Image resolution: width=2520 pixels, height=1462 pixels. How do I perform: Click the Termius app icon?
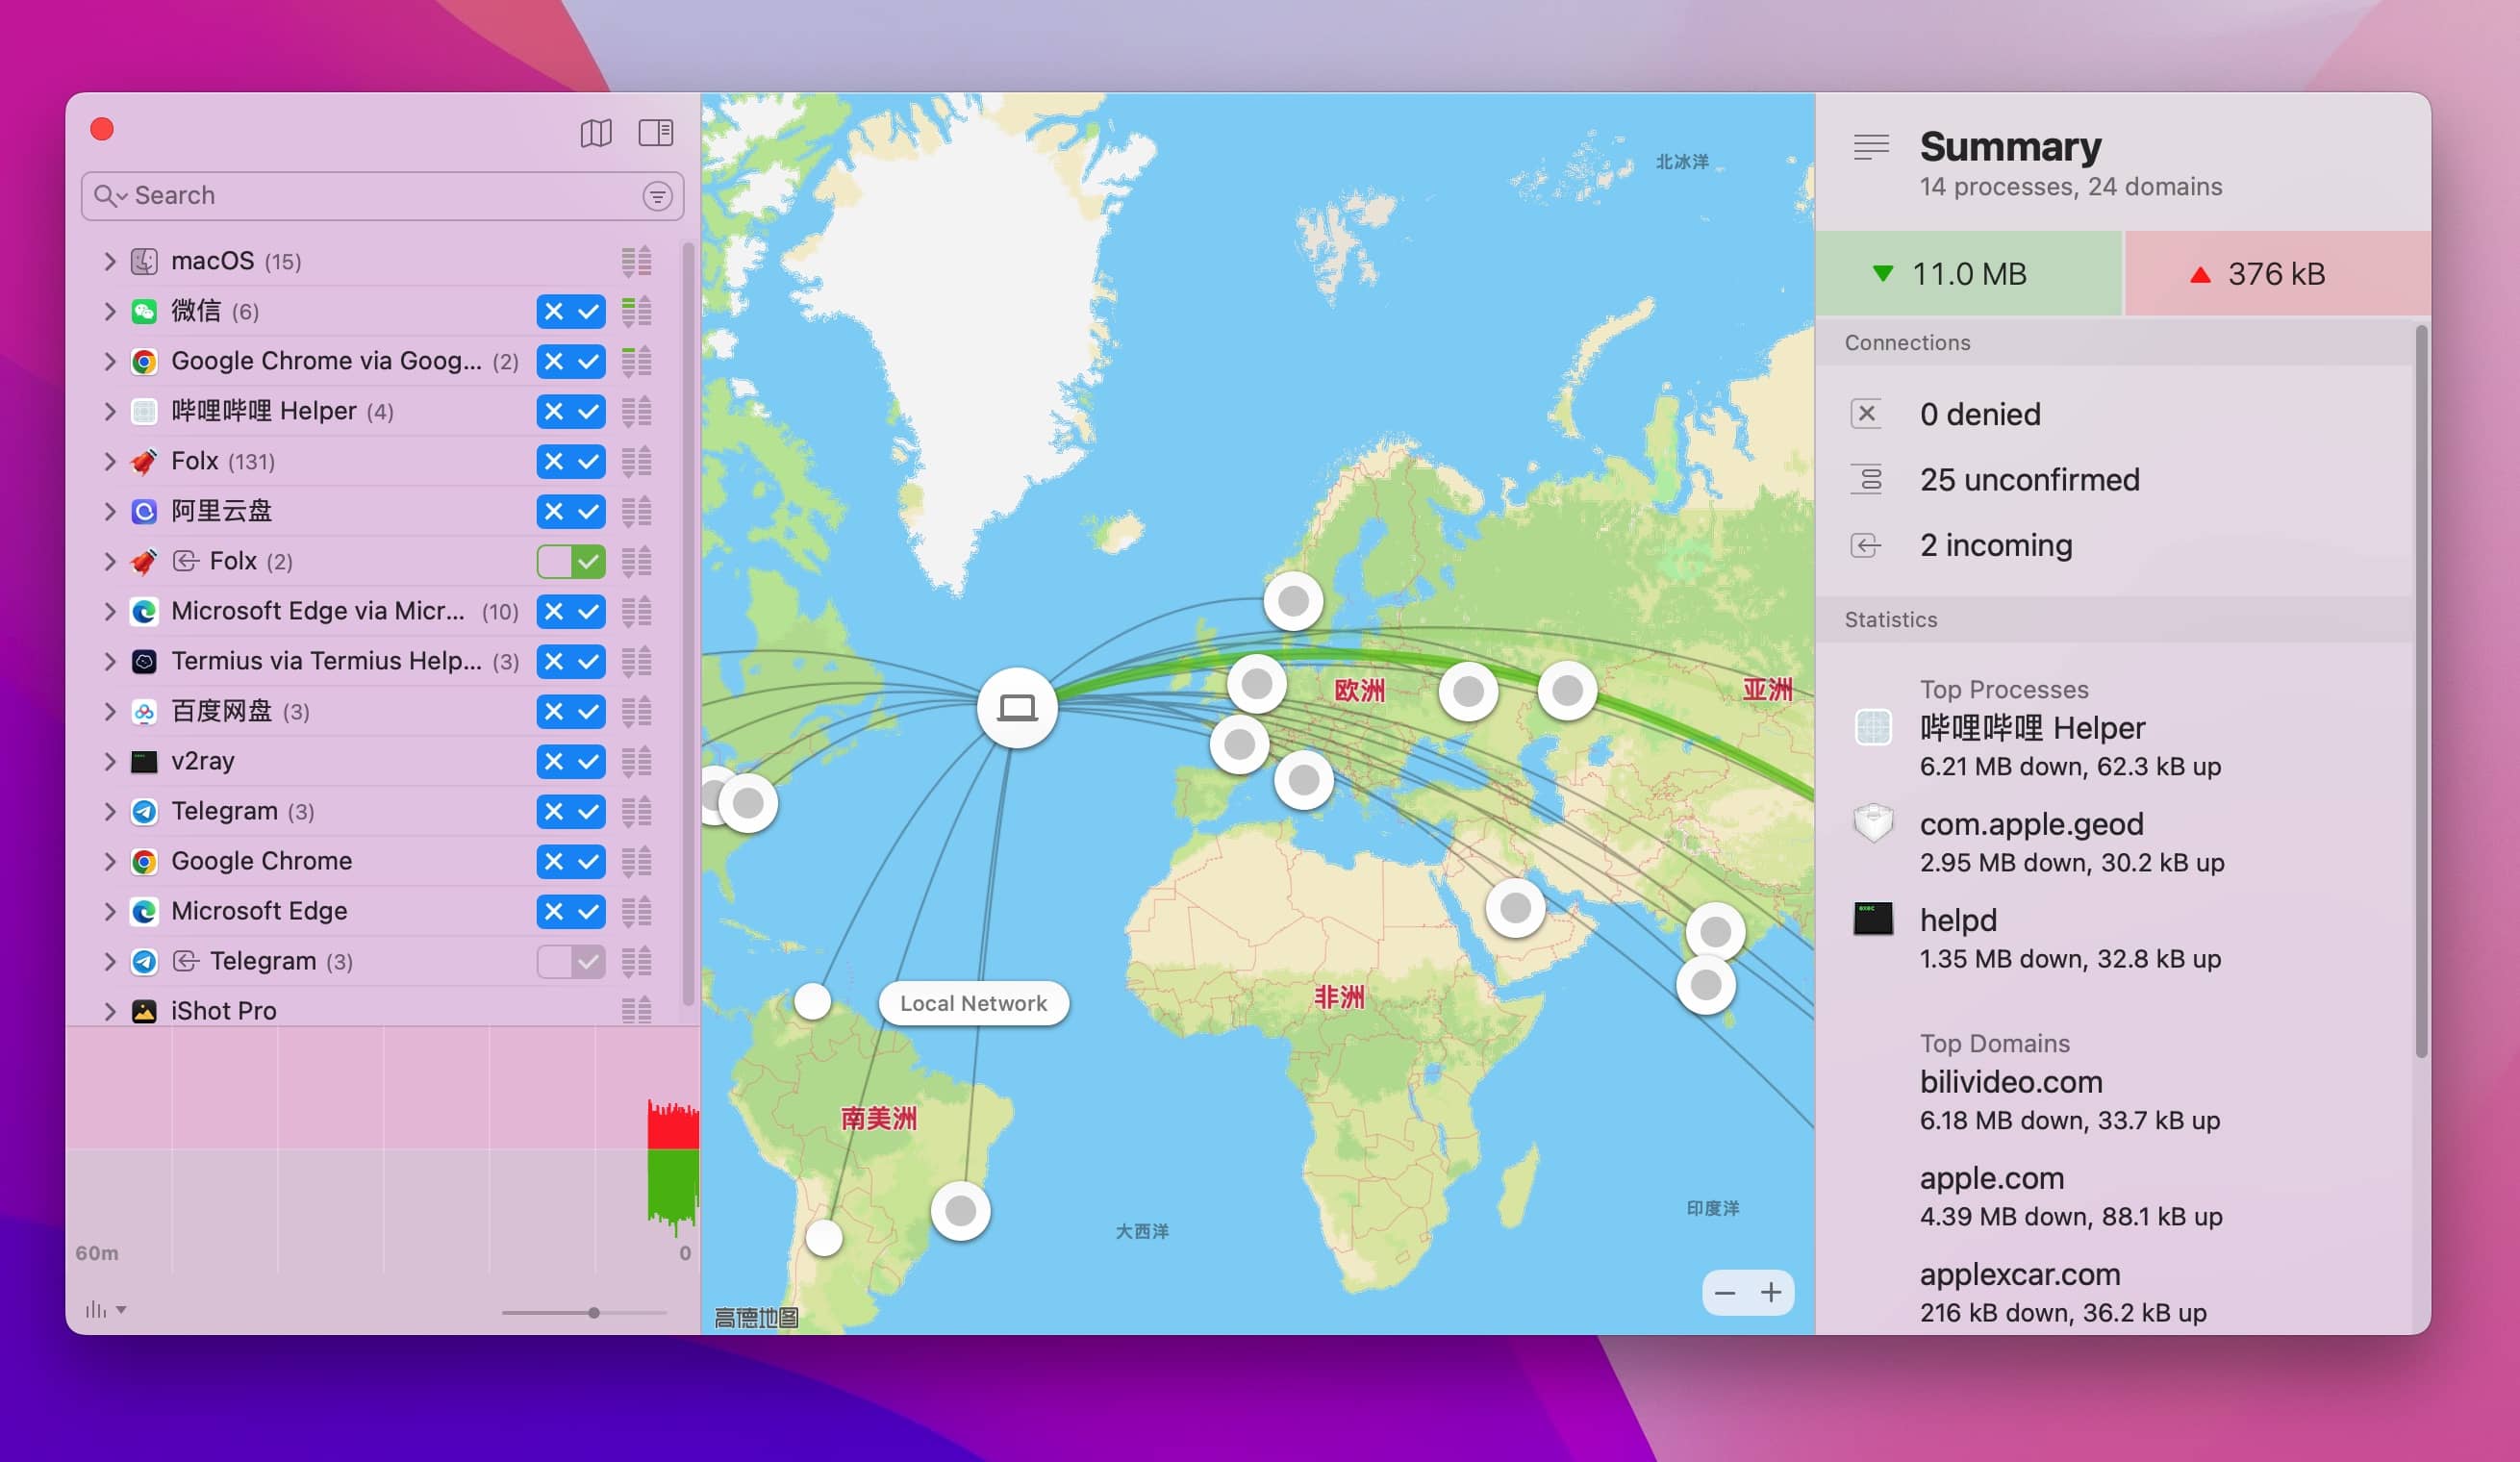tap(144, 662)
